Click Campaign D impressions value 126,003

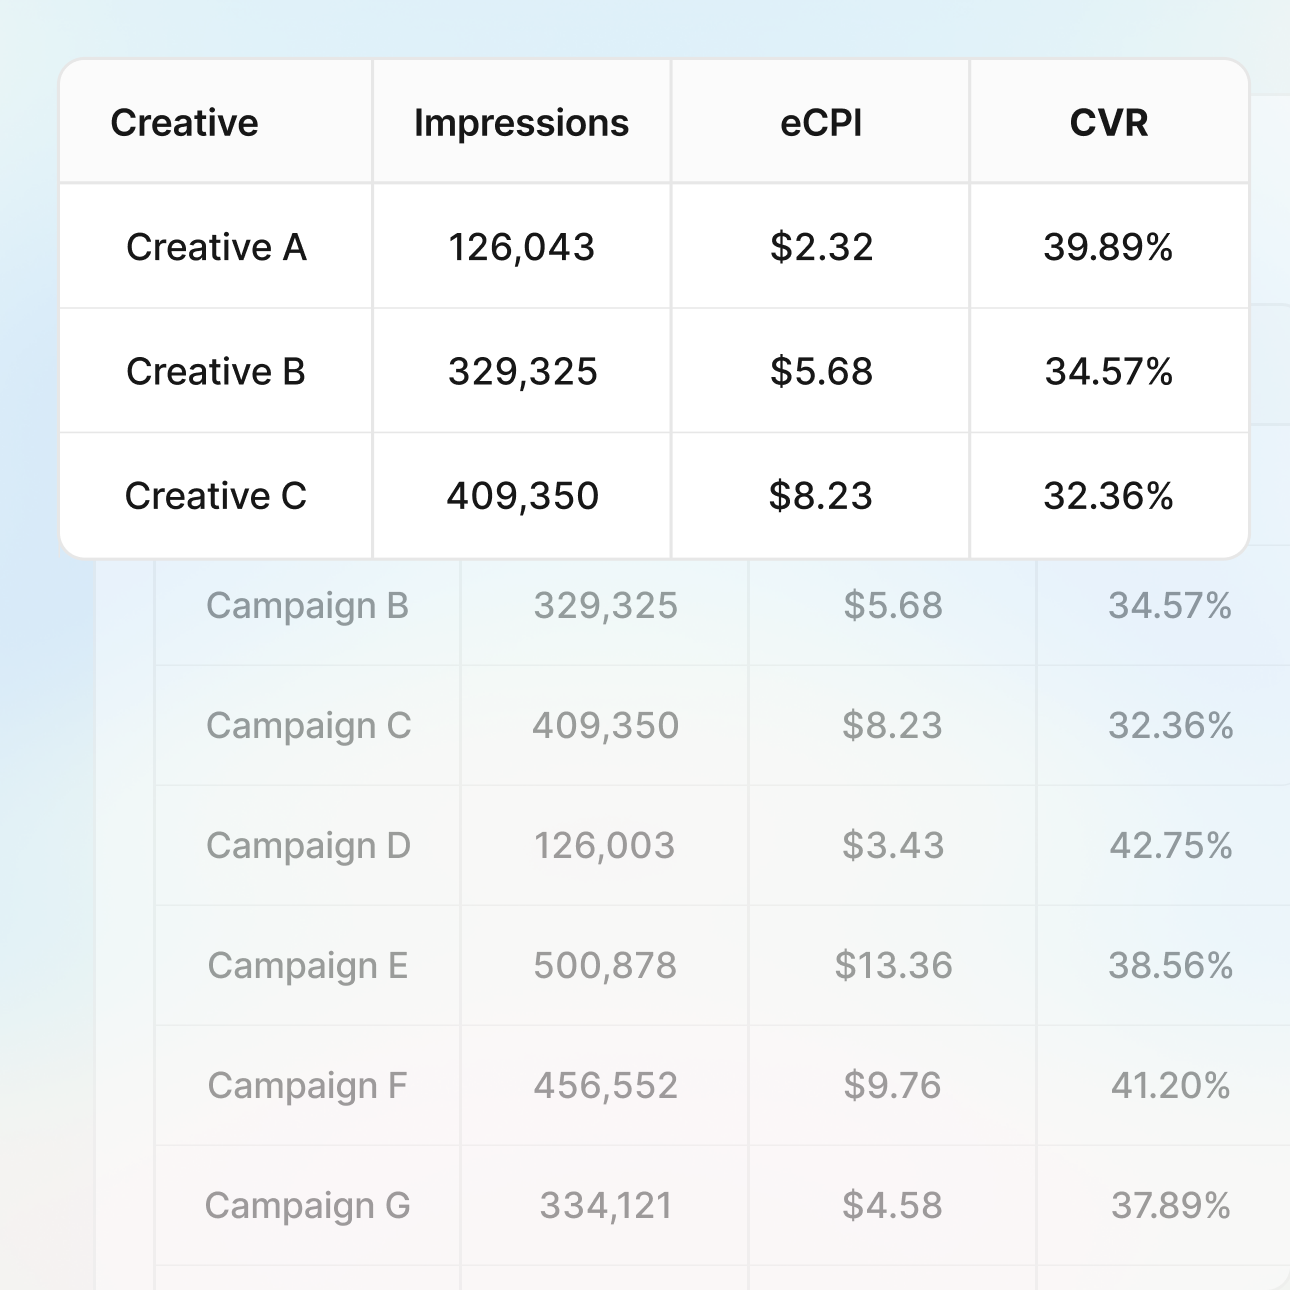605,846
